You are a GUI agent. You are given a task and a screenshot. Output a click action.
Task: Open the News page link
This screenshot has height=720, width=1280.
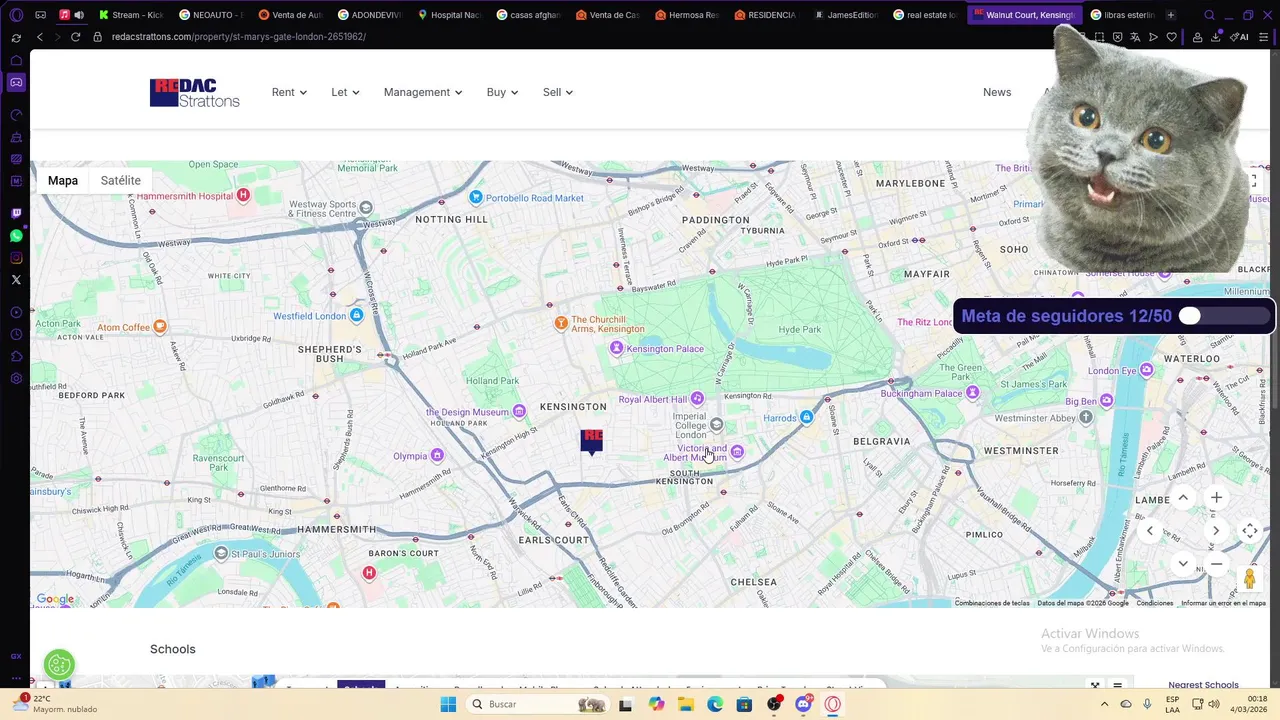997,92
